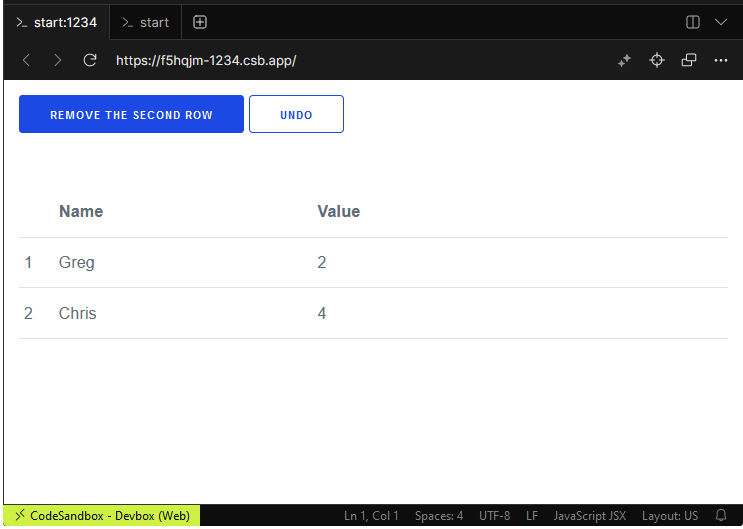The image size is (743, 529).
Task: Click the browser back arrow
Action: click(x=26, y=60)
